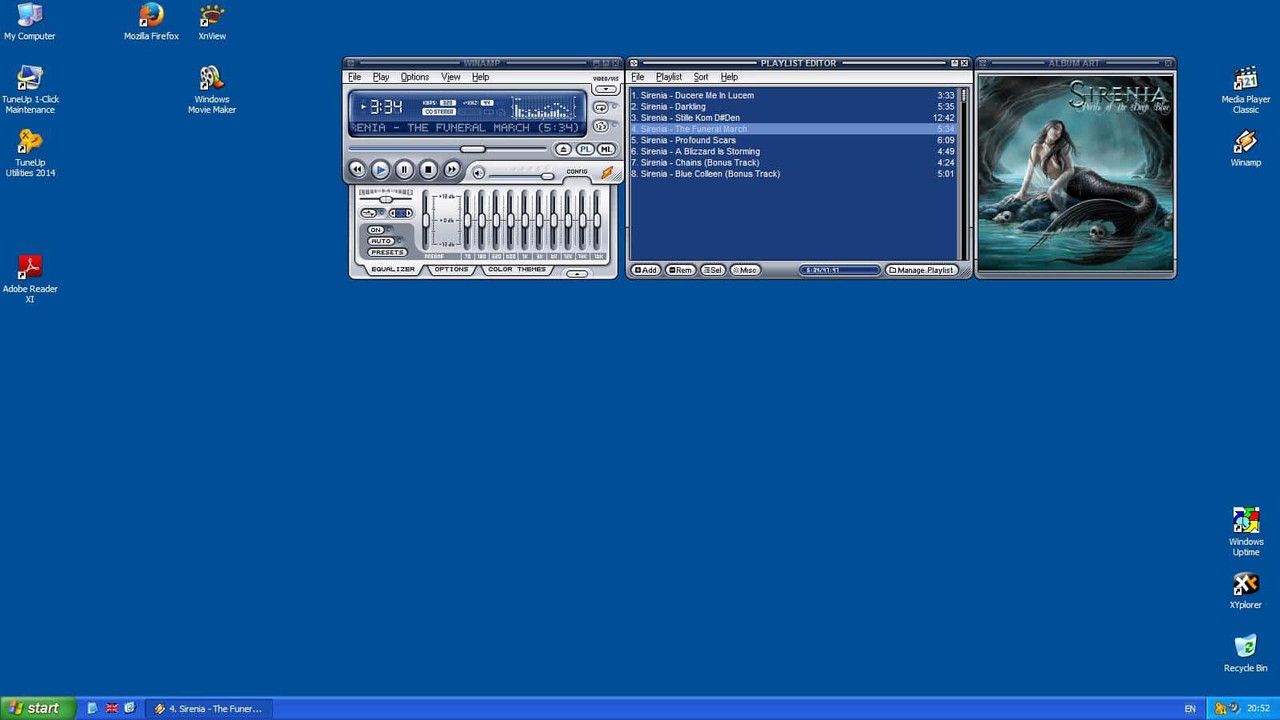Switch to the COLOR THEMES tab
Screen dimensions: 1280x720
click(x=517, y=269)
